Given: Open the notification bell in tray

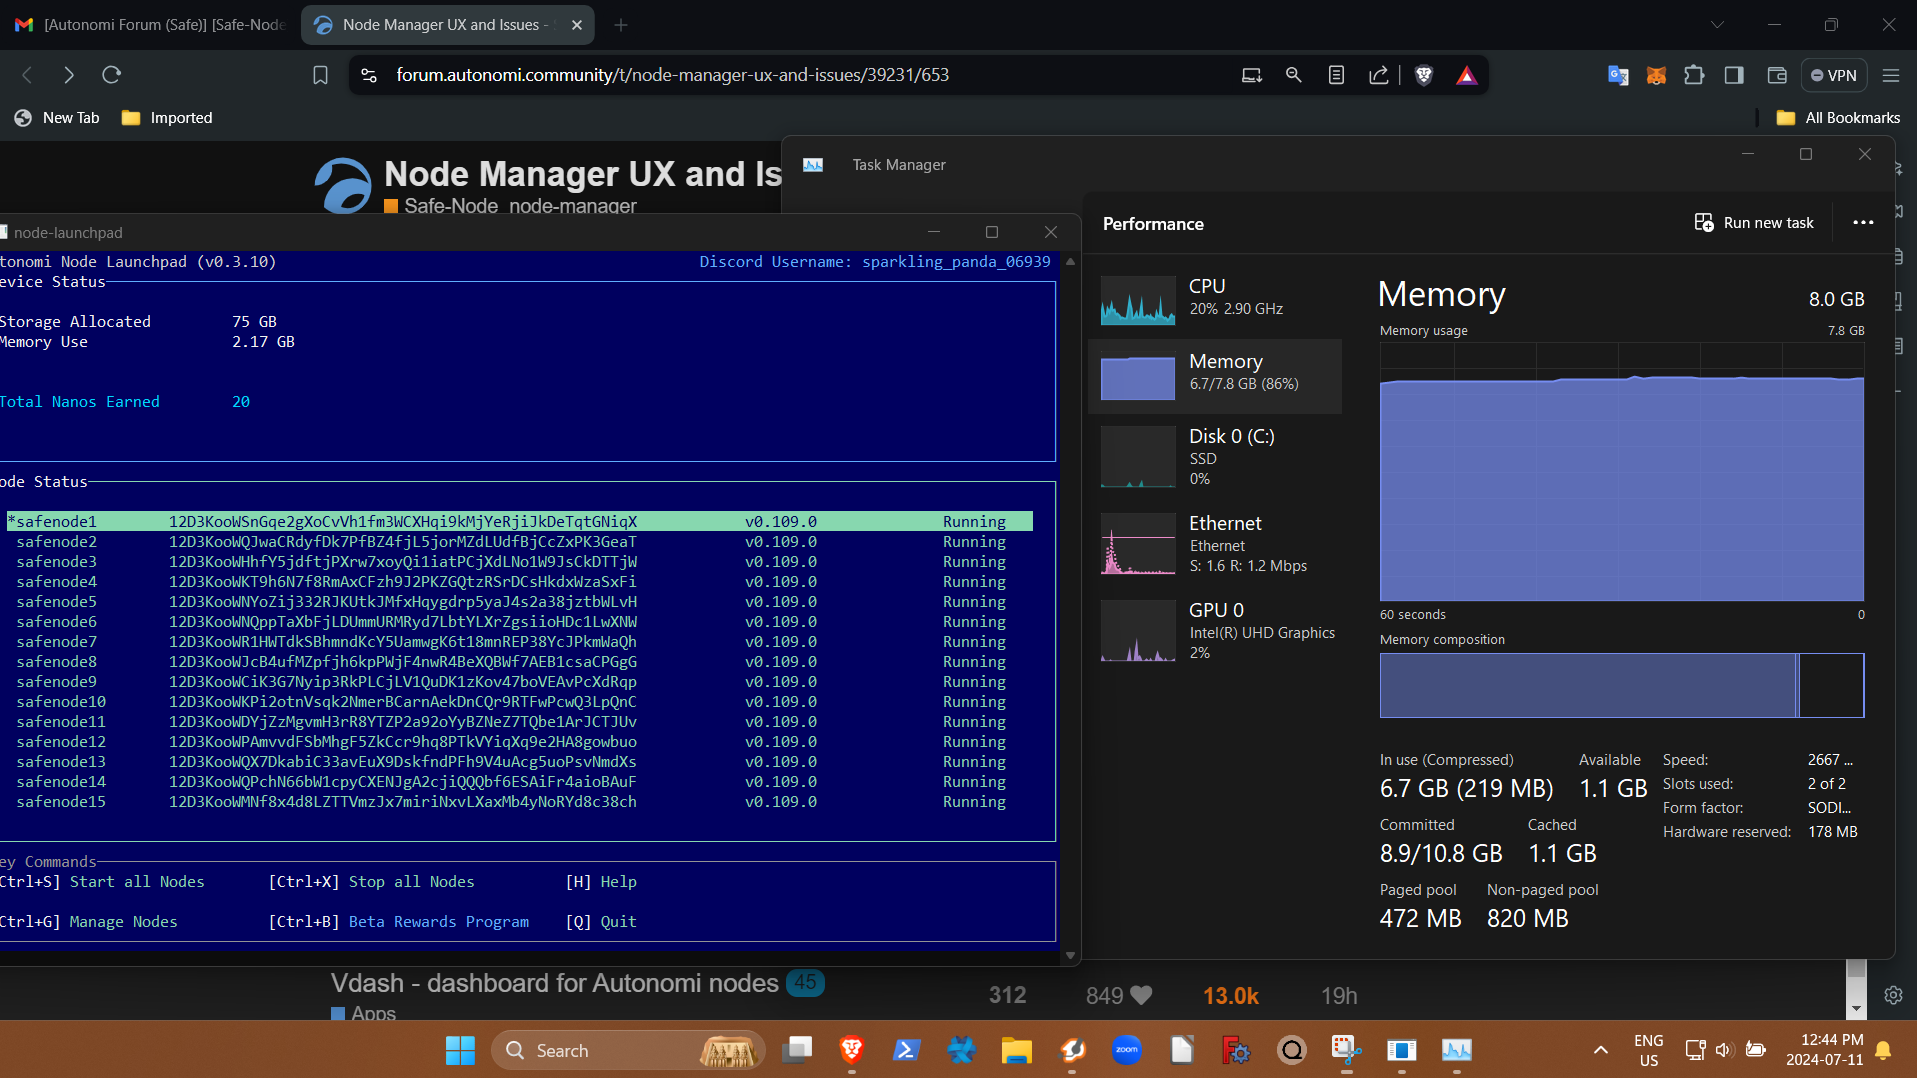Looking at the screenshot, I should (1884, 1050).
